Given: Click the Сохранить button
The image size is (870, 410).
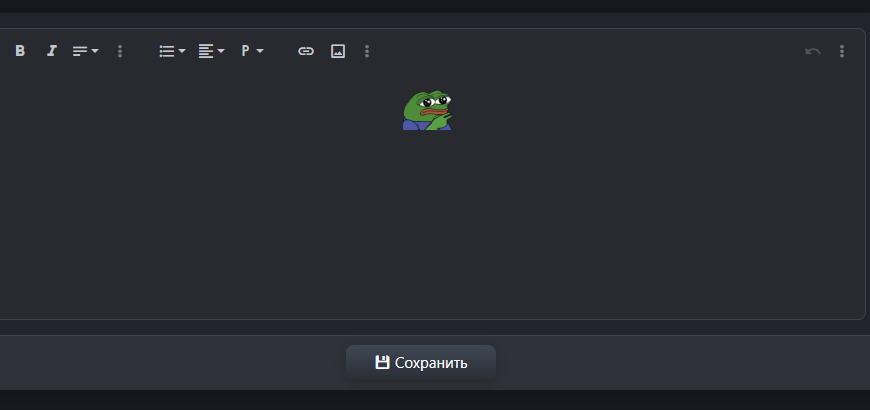Looking at the screenshot, I should pyautogui.click(x=421, y=363).
